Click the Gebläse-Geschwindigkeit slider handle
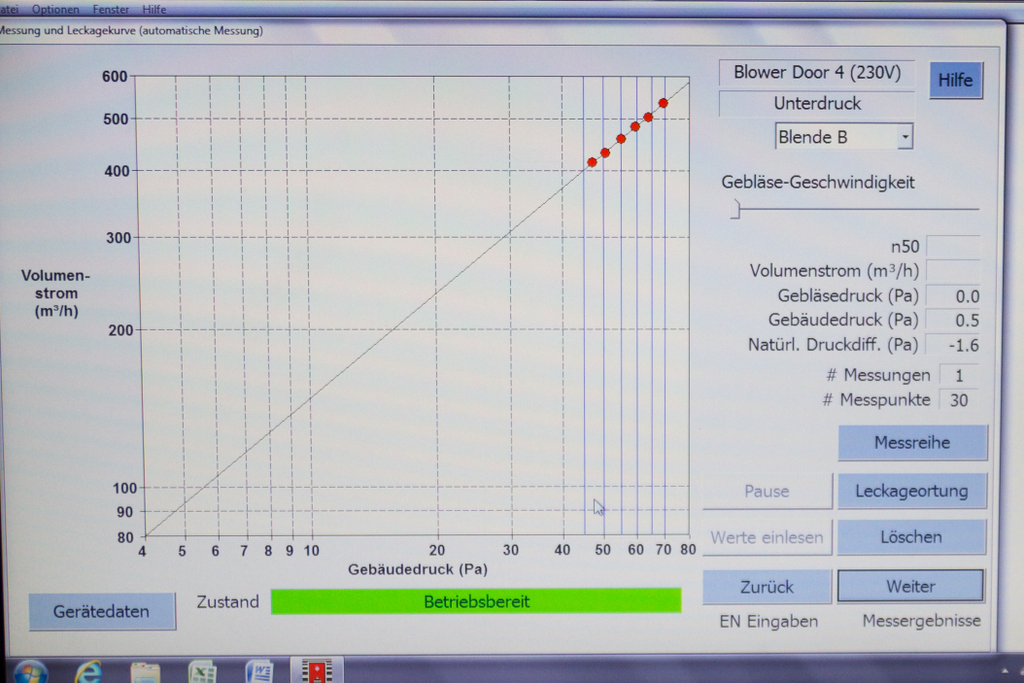This screenshot has height=683, width=1024. 736,209
